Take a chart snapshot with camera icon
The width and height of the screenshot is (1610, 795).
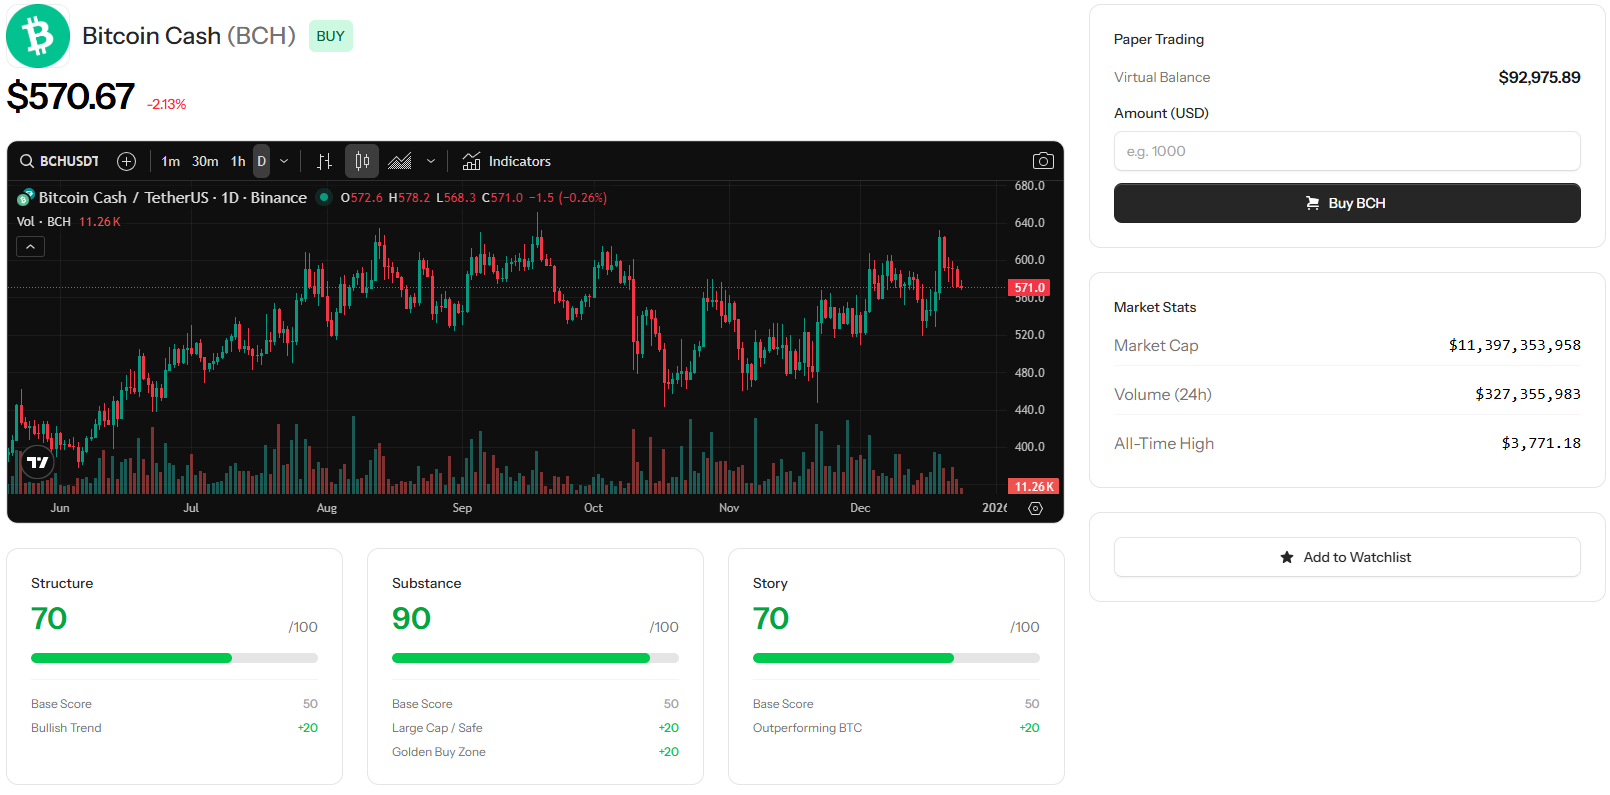1042,161
